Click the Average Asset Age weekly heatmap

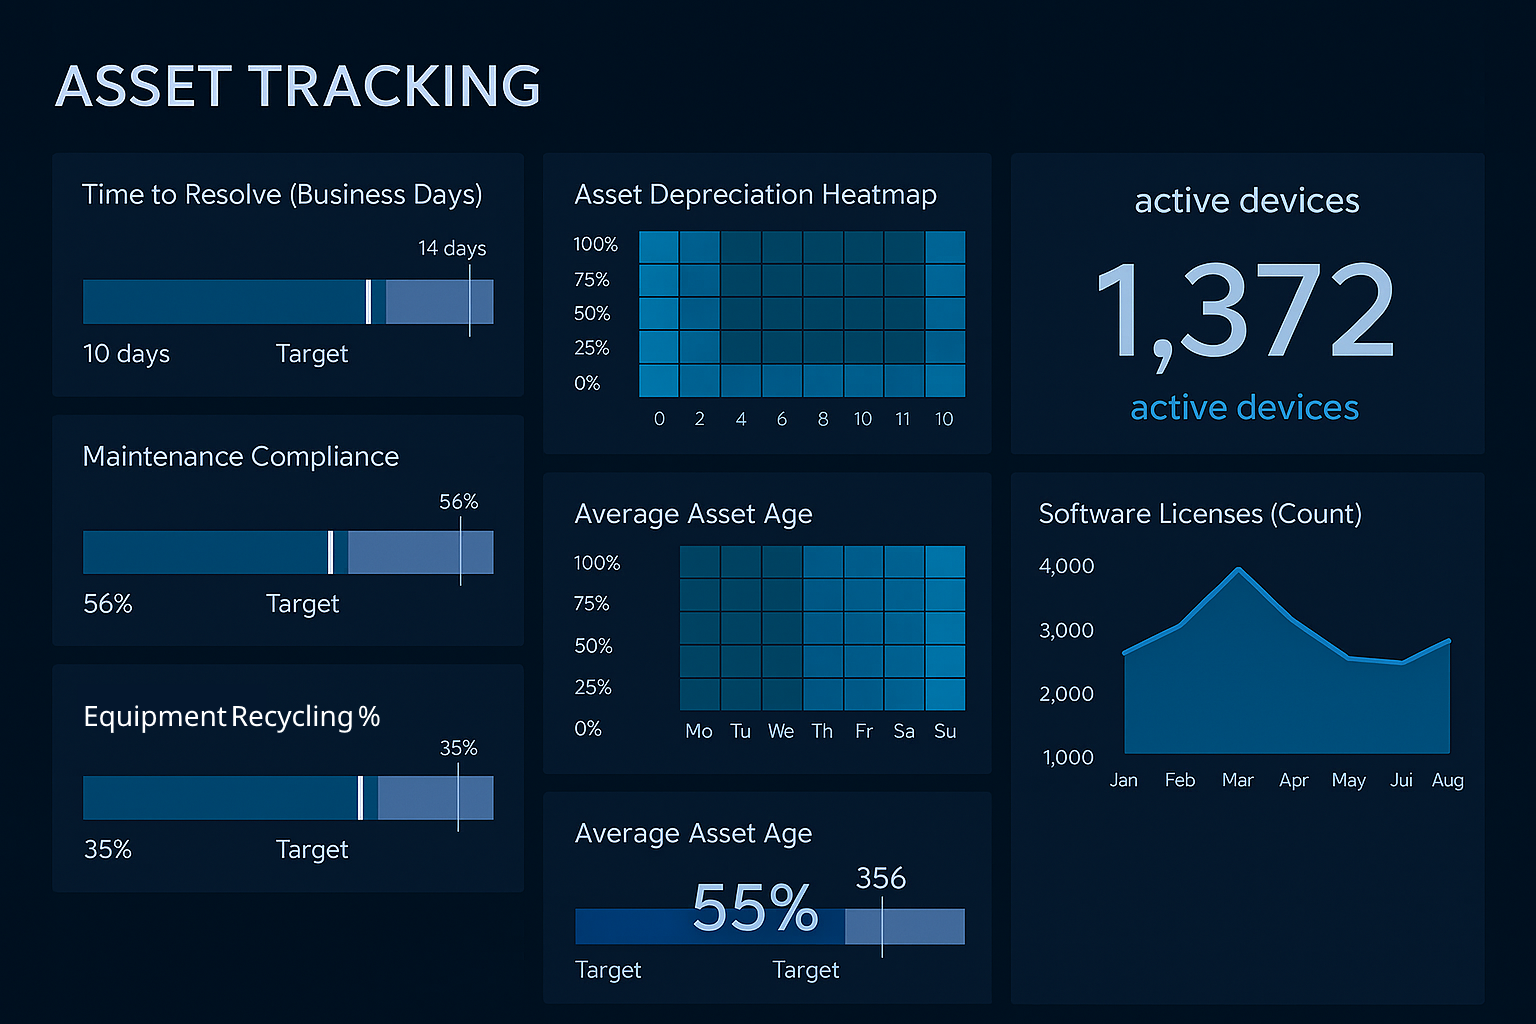point(822,630)
